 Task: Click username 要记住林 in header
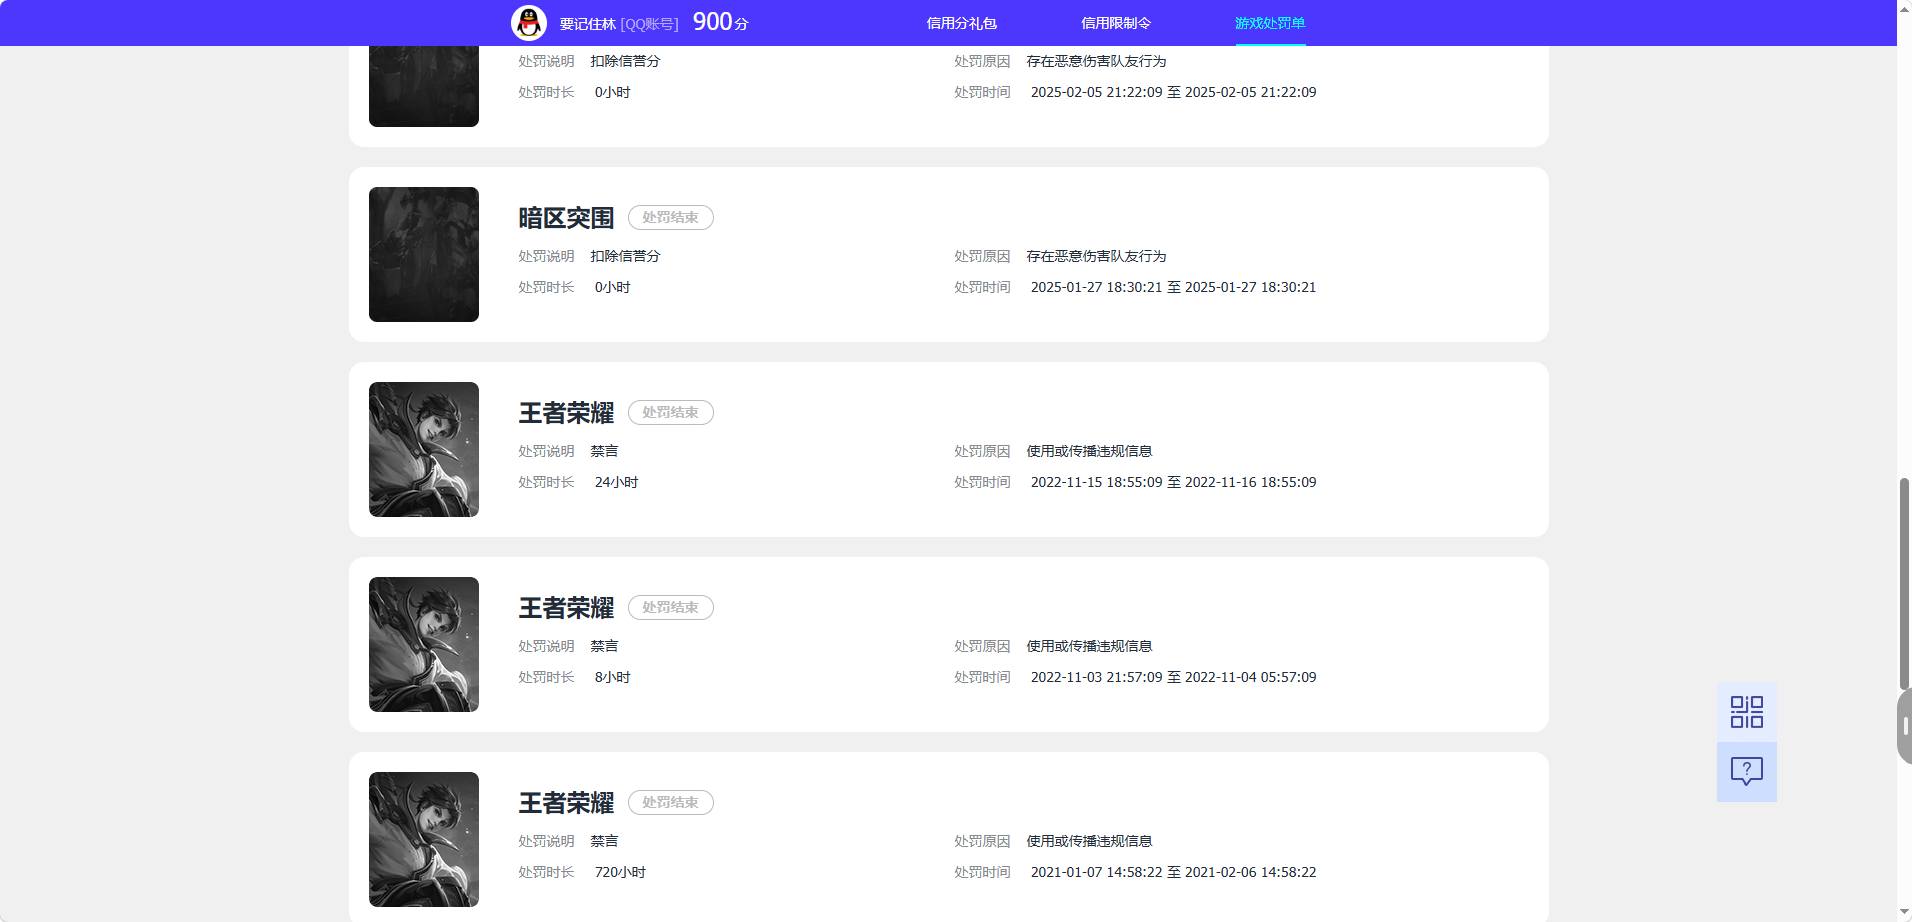point(587,24)
